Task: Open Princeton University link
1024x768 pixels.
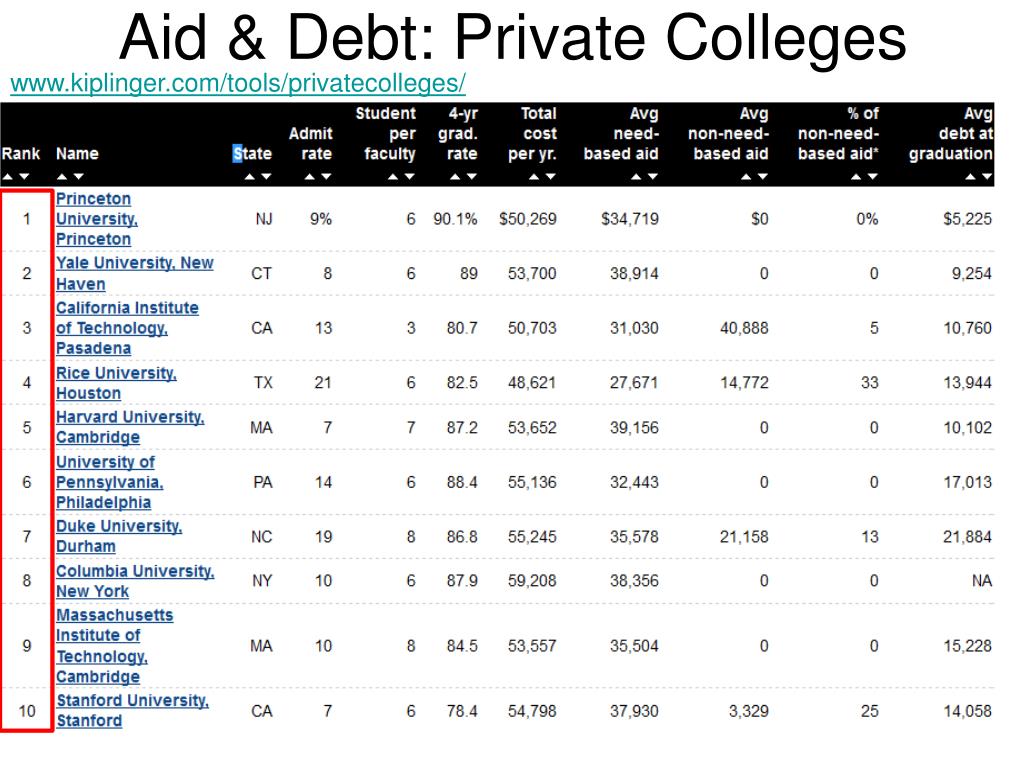Action: click(x=97, y=219)
